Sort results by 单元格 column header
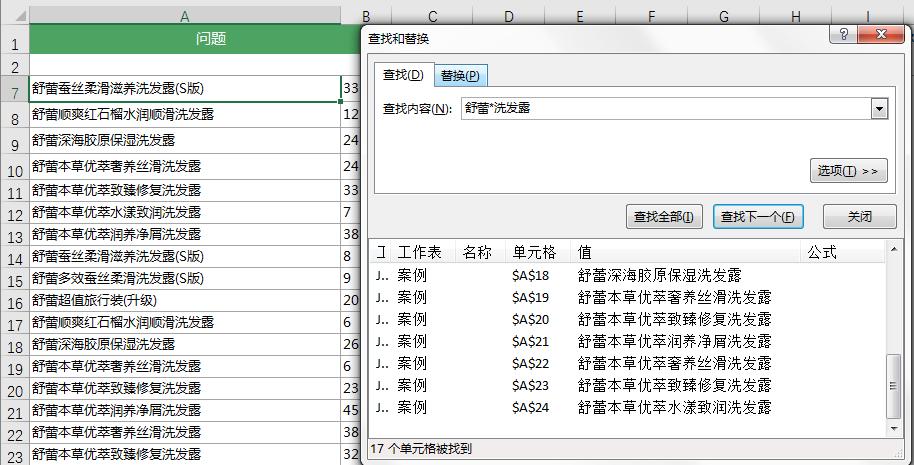This screenshot has width=914, height=465. (535, 252)
